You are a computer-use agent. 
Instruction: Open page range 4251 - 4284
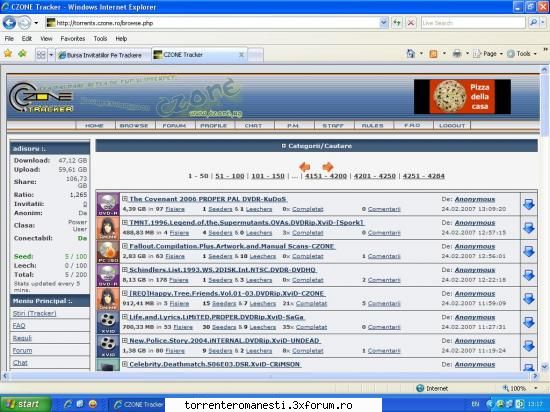click(423, 176)
